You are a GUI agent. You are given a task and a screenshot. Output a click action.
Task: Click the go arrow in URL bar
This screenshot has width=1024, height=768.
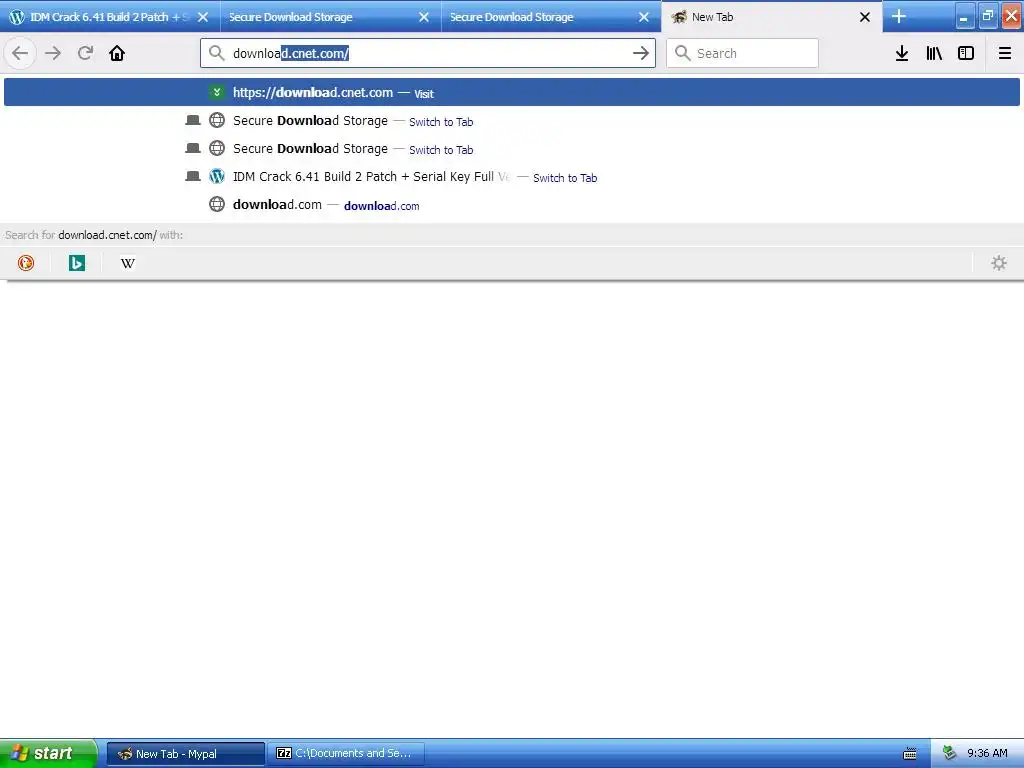coord(641,53)
